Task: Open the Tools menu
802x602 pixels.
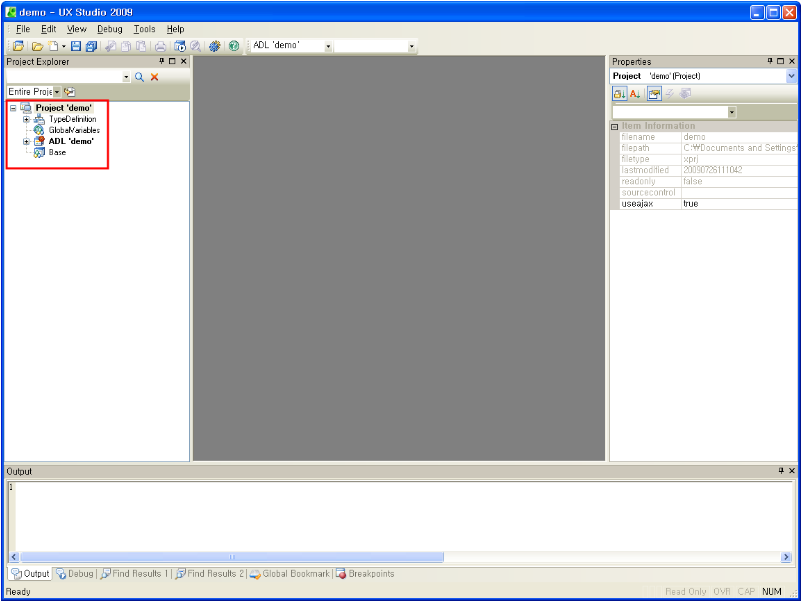Action: [144, 29]
